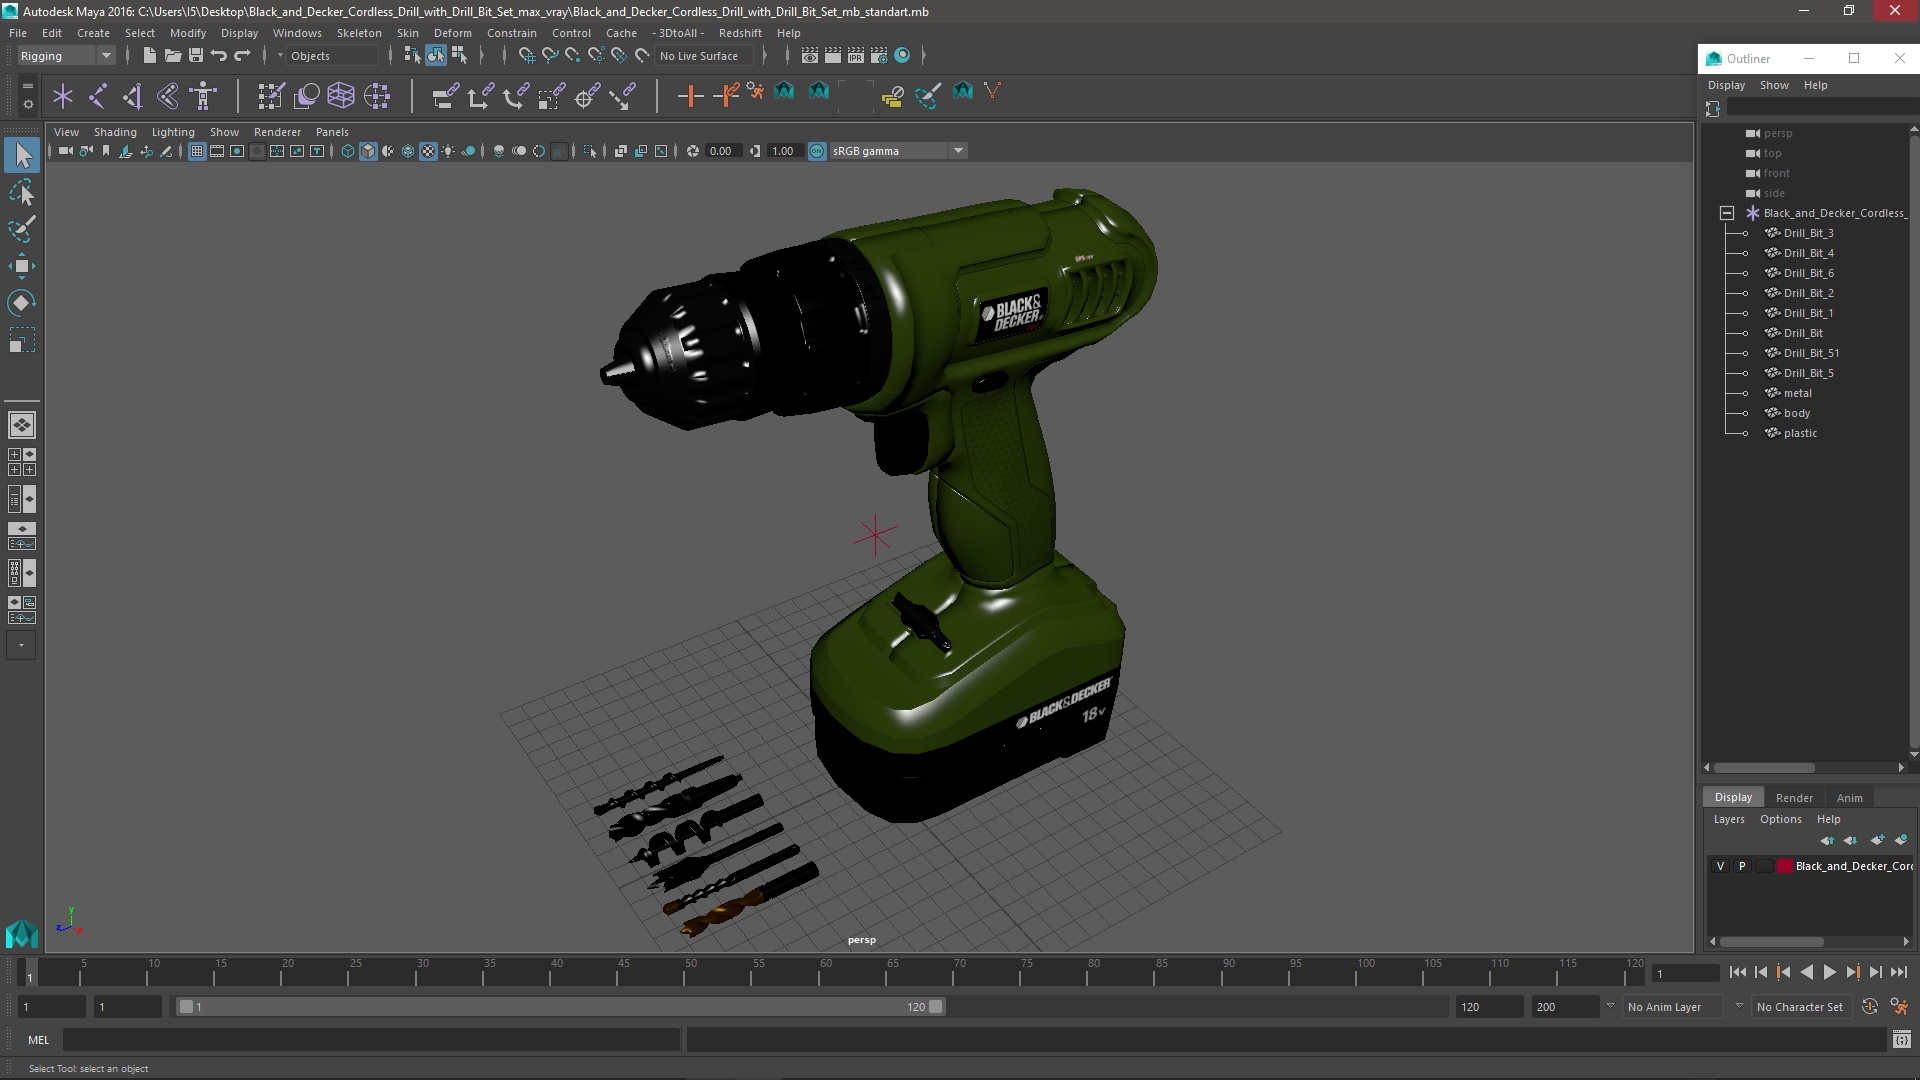1920x1080 pixels.
Task: Toggle textured display in viewport
Action: [x=428, y=151]
